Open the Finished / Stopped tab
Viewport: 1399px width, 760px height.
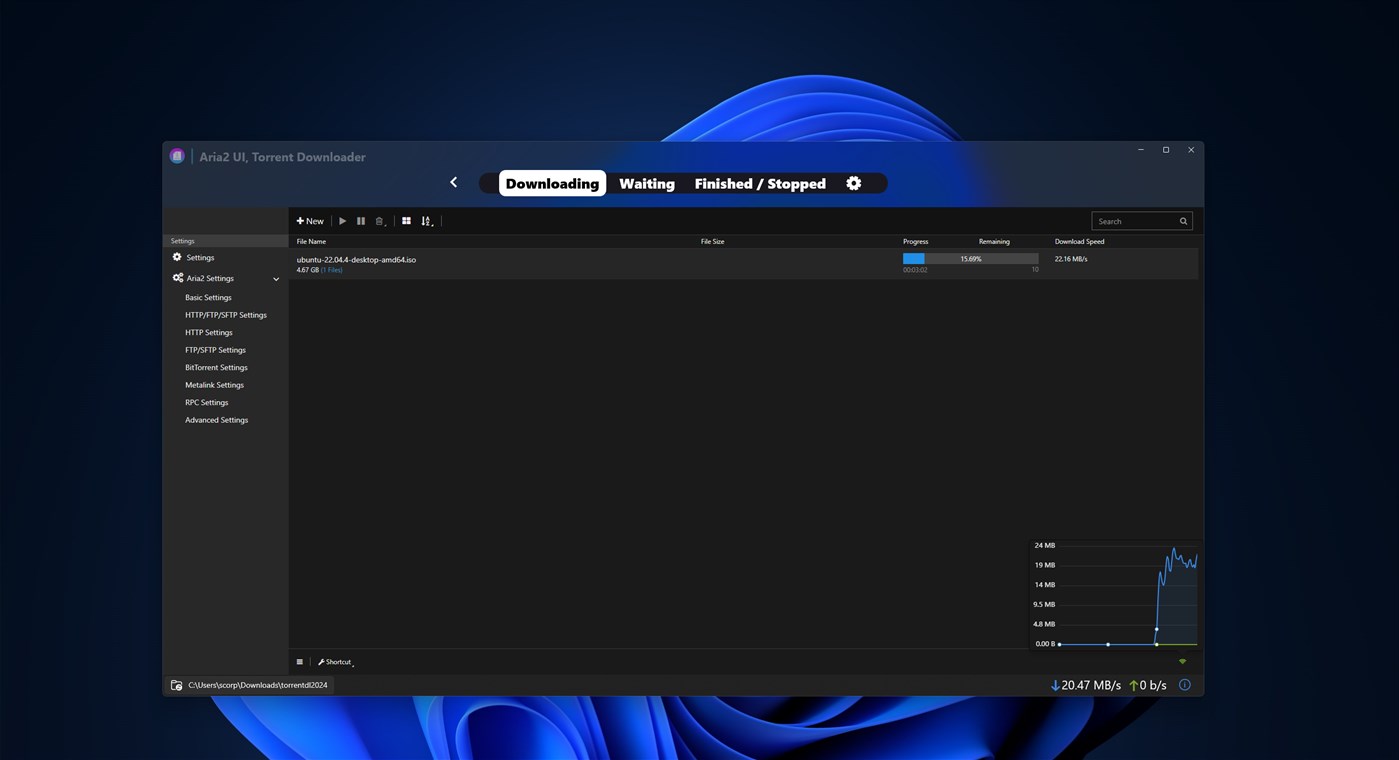click(760, 183)
